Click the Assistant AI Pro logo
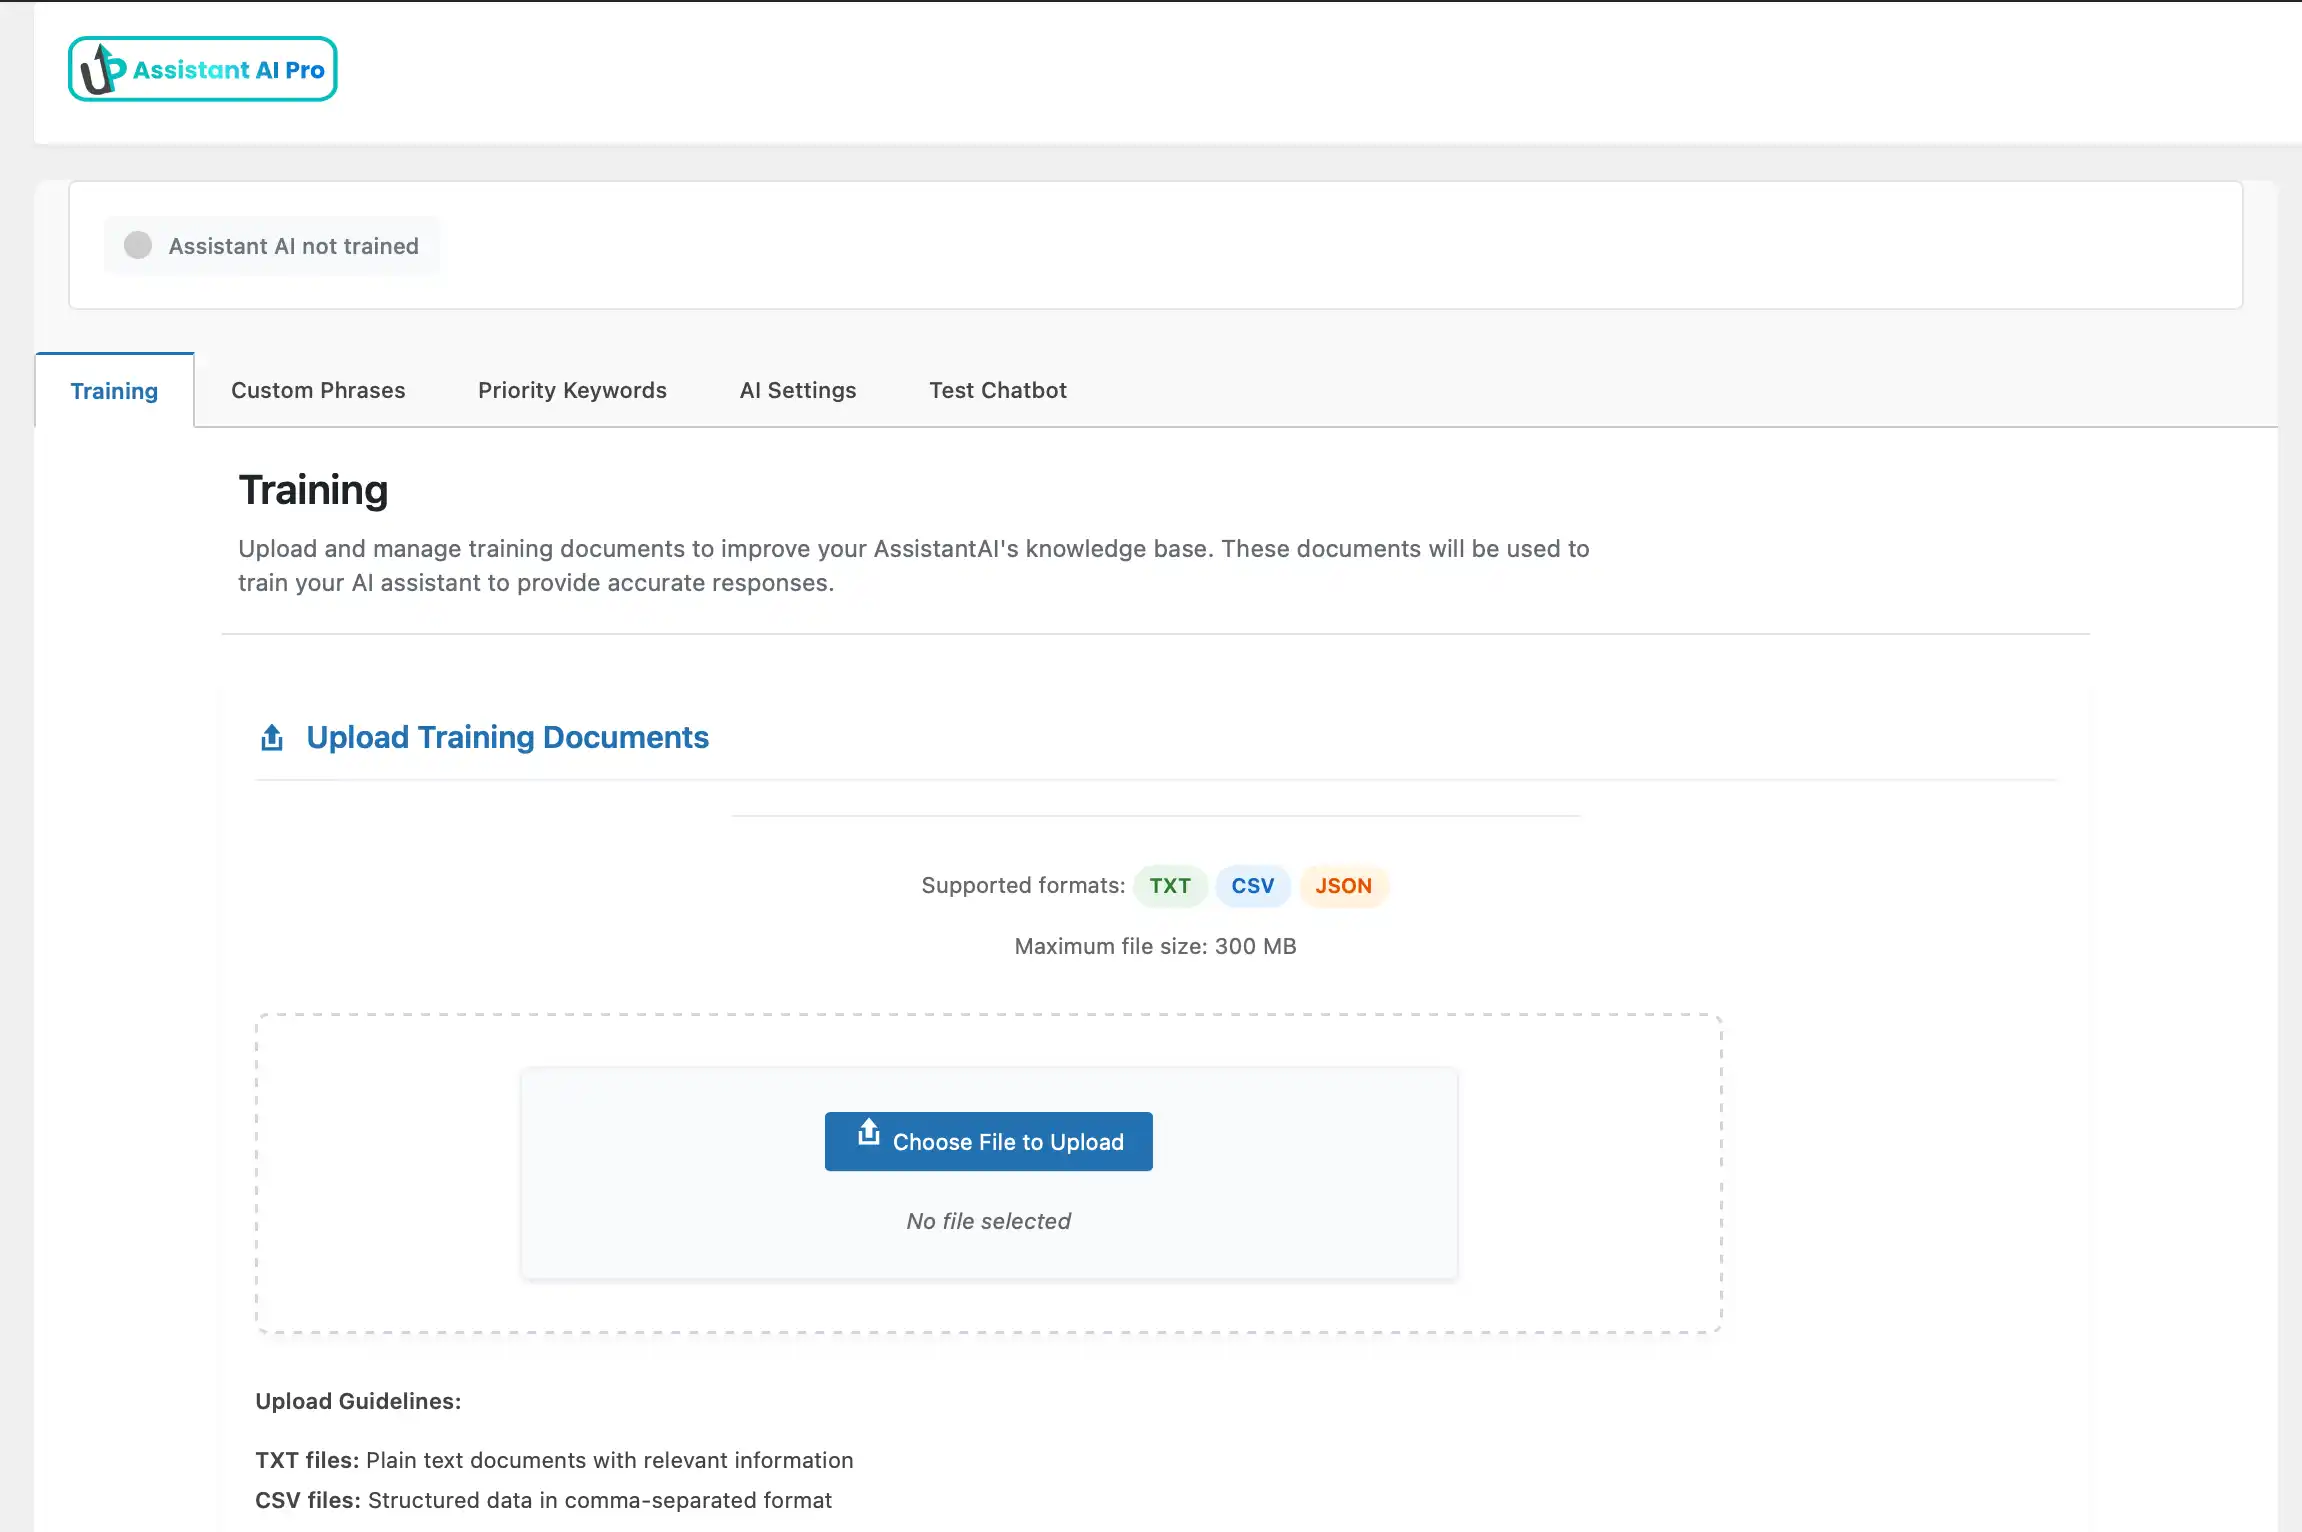Image resolution: width=2302 pixels, height=1532 pixels. tap(202, 68)
